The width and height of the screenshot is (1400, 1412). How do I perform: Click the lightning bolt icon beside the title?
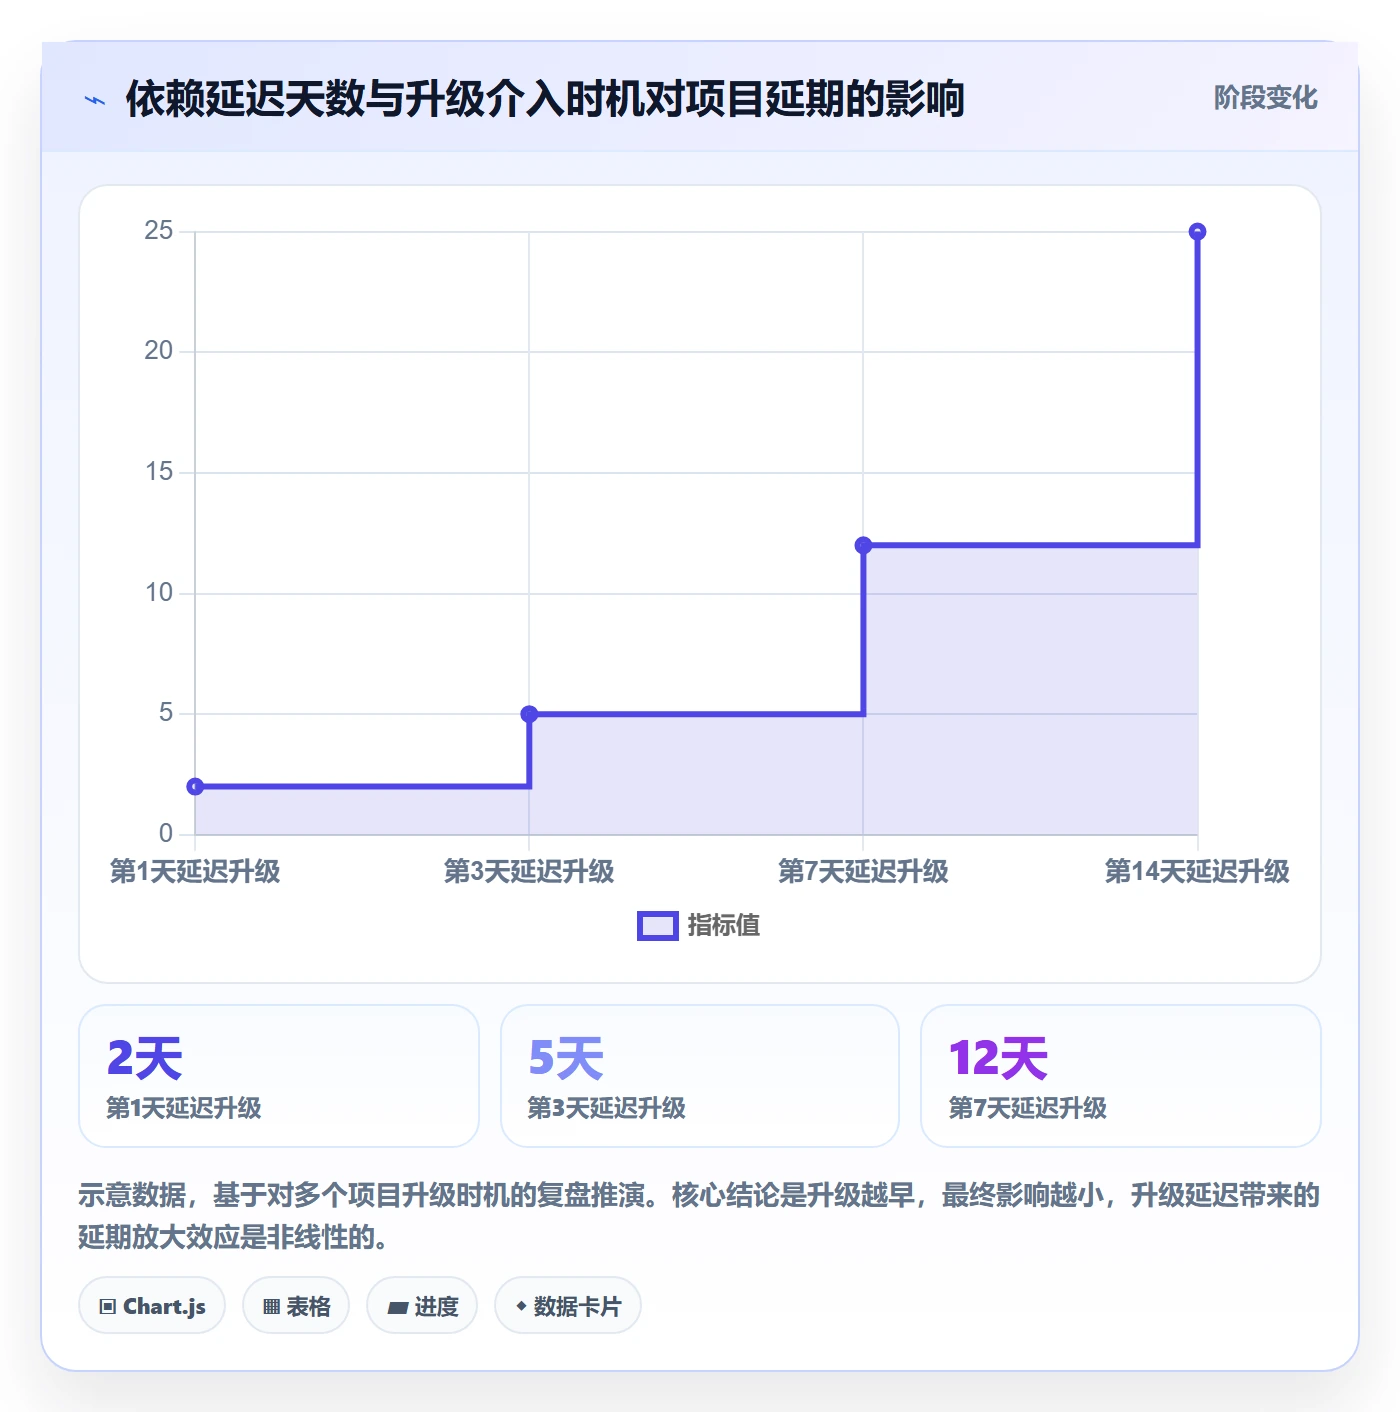pyautogui.click(x=95, y=100)
